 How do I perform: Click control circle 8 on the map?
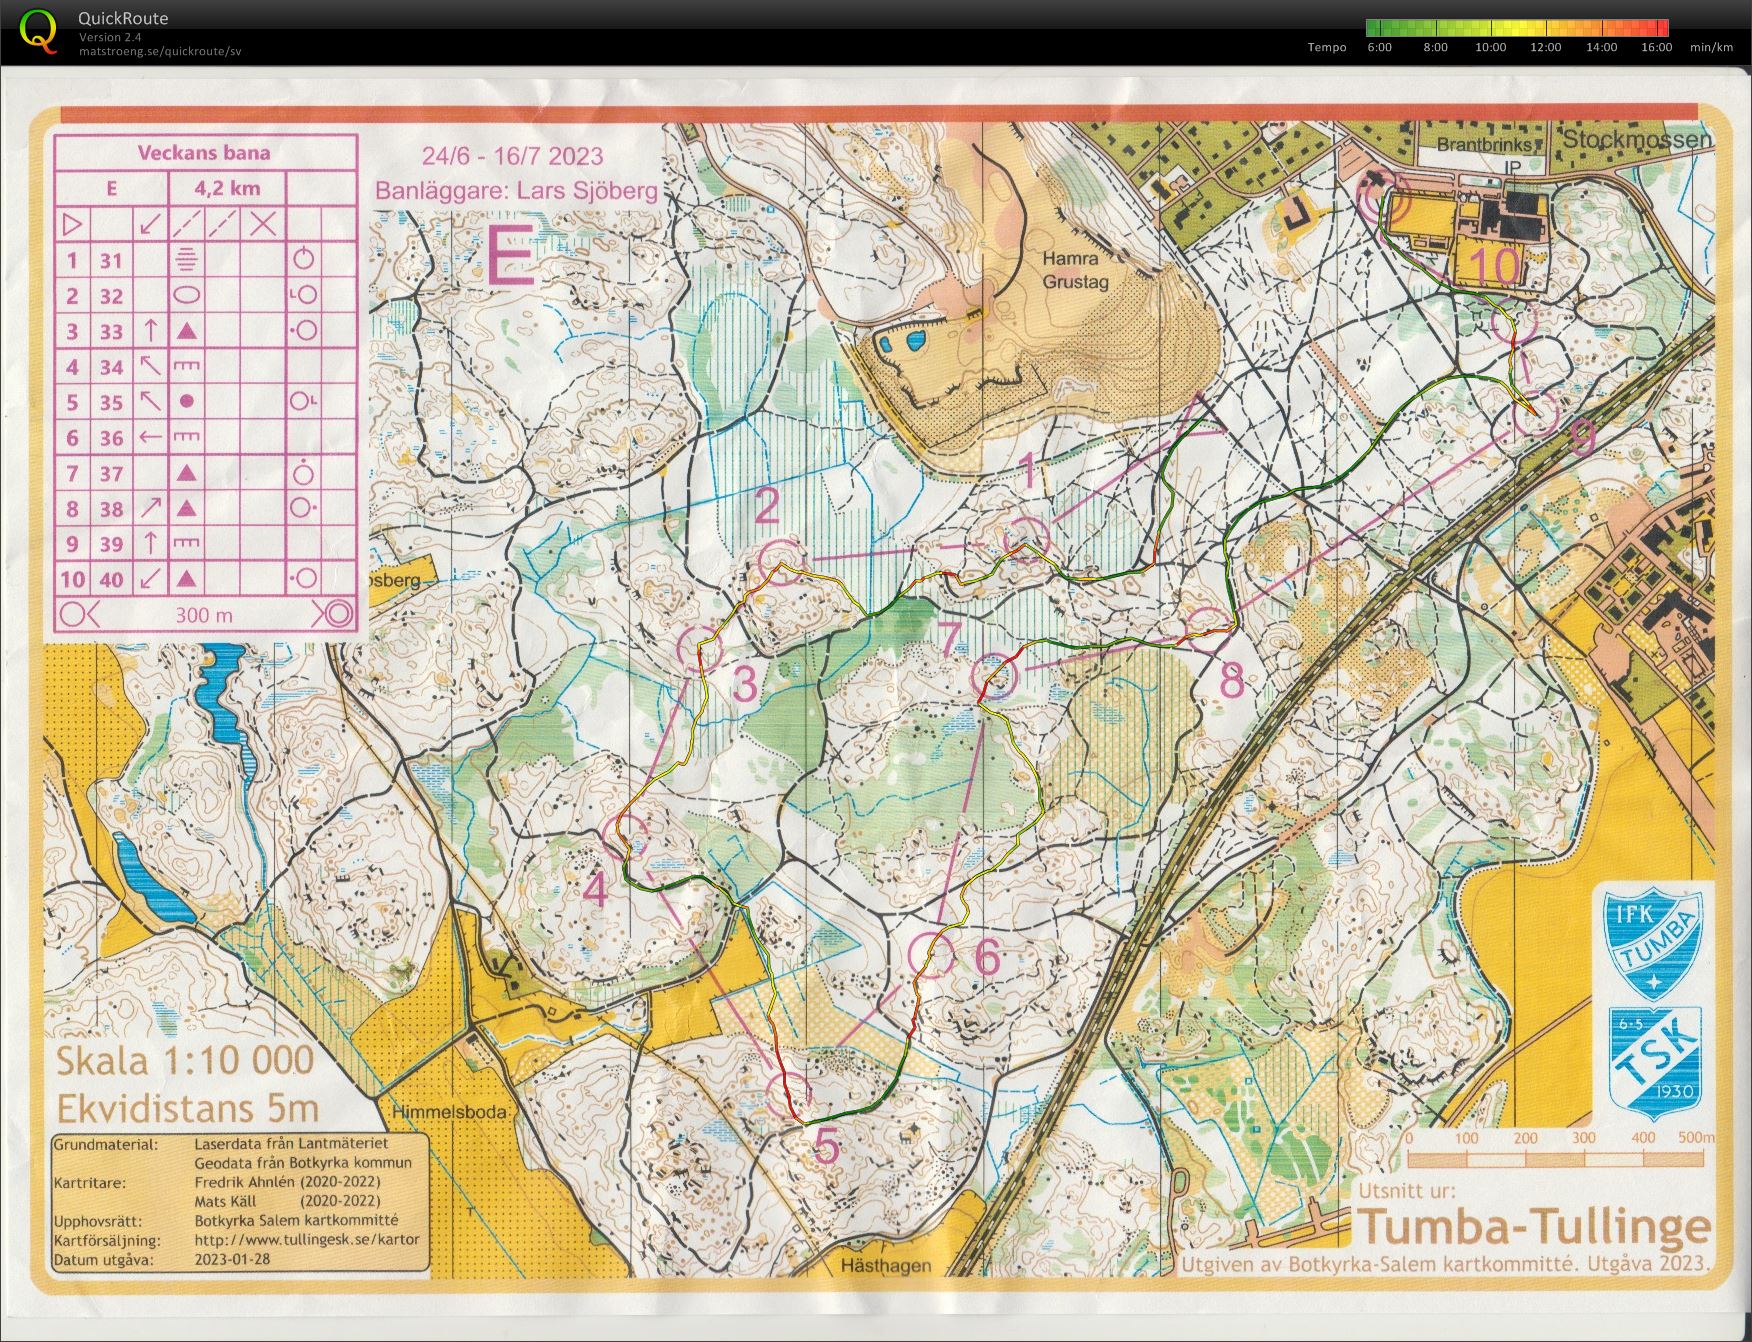click(1207, 629)
